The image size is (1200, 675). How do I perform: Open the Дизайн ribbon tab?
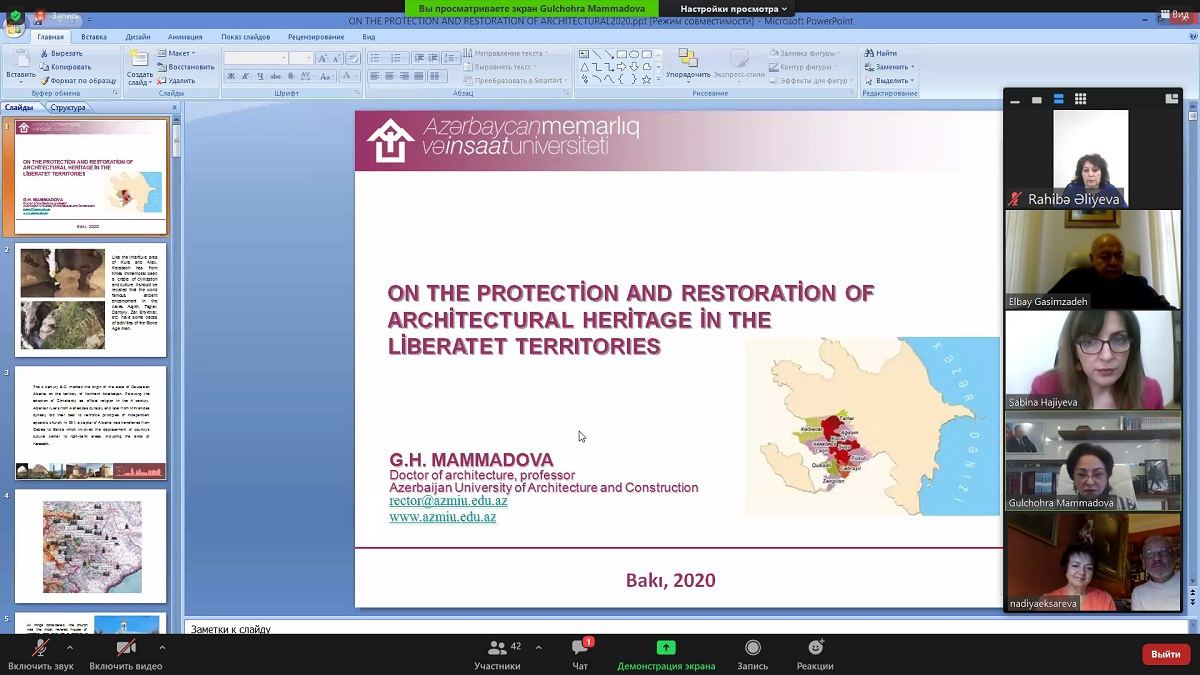[138, 37]
